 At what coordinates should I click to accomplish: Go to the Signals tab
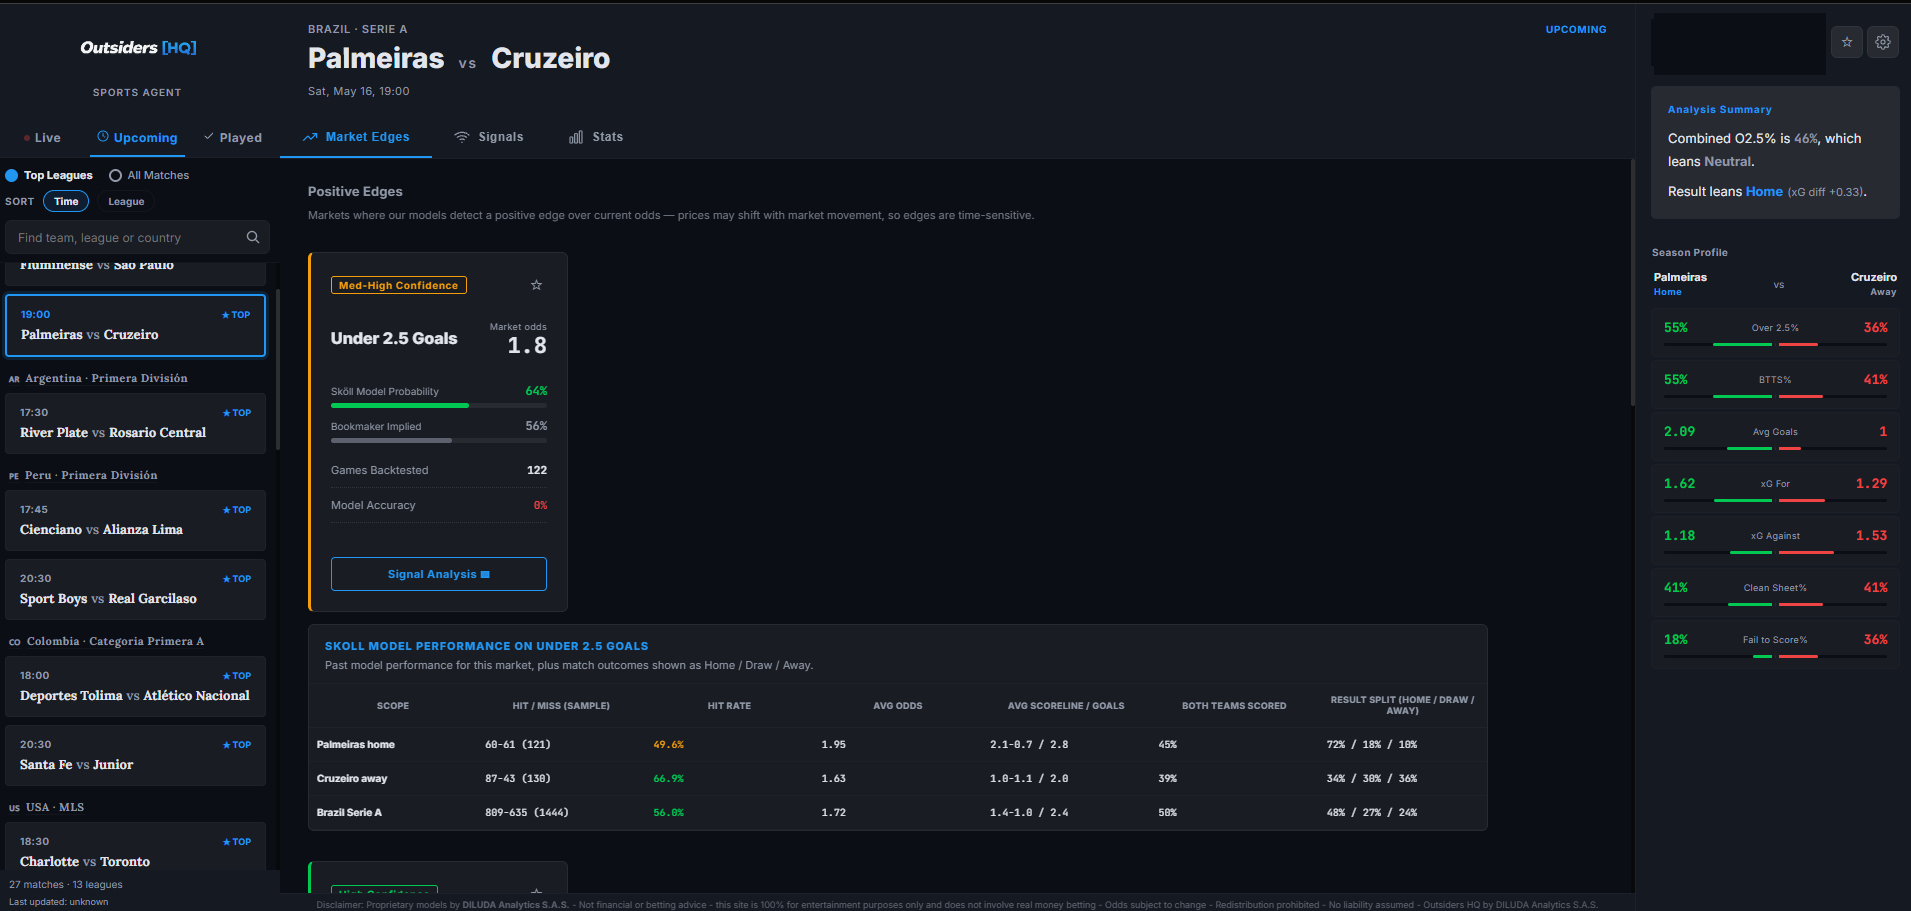[489, 137]
